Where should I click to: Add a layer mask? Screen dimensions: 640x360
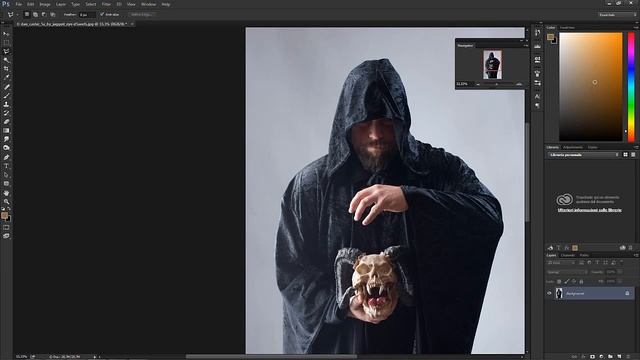click(x=592, y=357)
